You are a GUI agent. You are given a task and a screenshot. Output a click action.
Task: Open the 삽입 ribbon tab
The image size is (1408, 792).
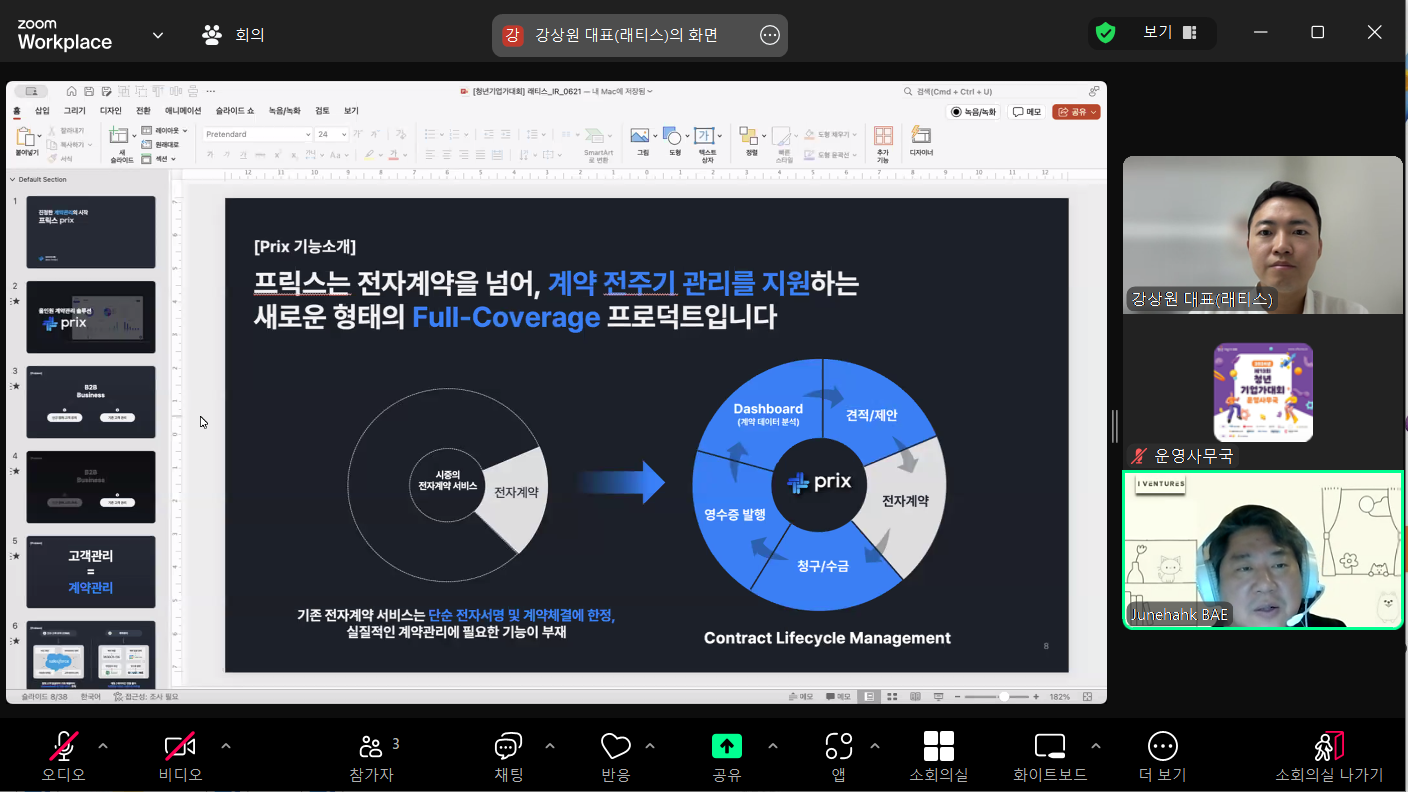click(42, 111)
